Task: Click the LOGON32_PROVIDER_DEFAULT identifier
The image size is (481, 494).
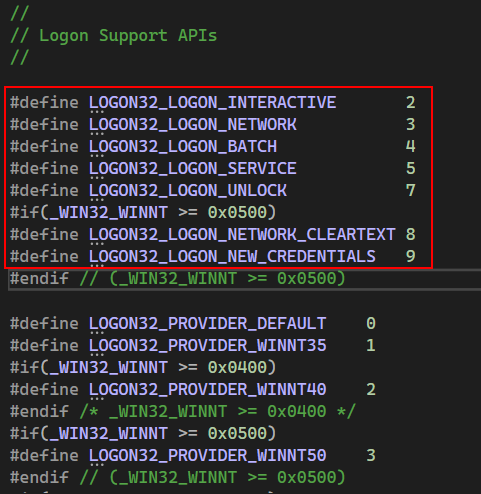Action: [207, 323]
